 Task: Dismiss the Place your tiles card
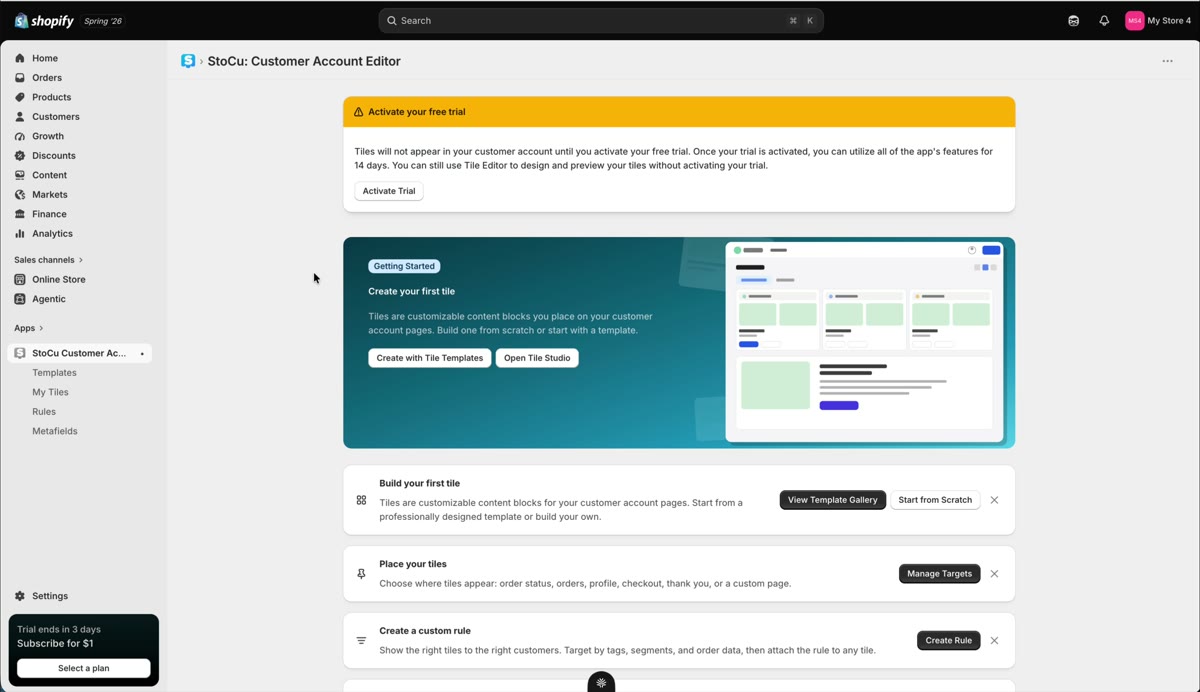pos(994,574)
